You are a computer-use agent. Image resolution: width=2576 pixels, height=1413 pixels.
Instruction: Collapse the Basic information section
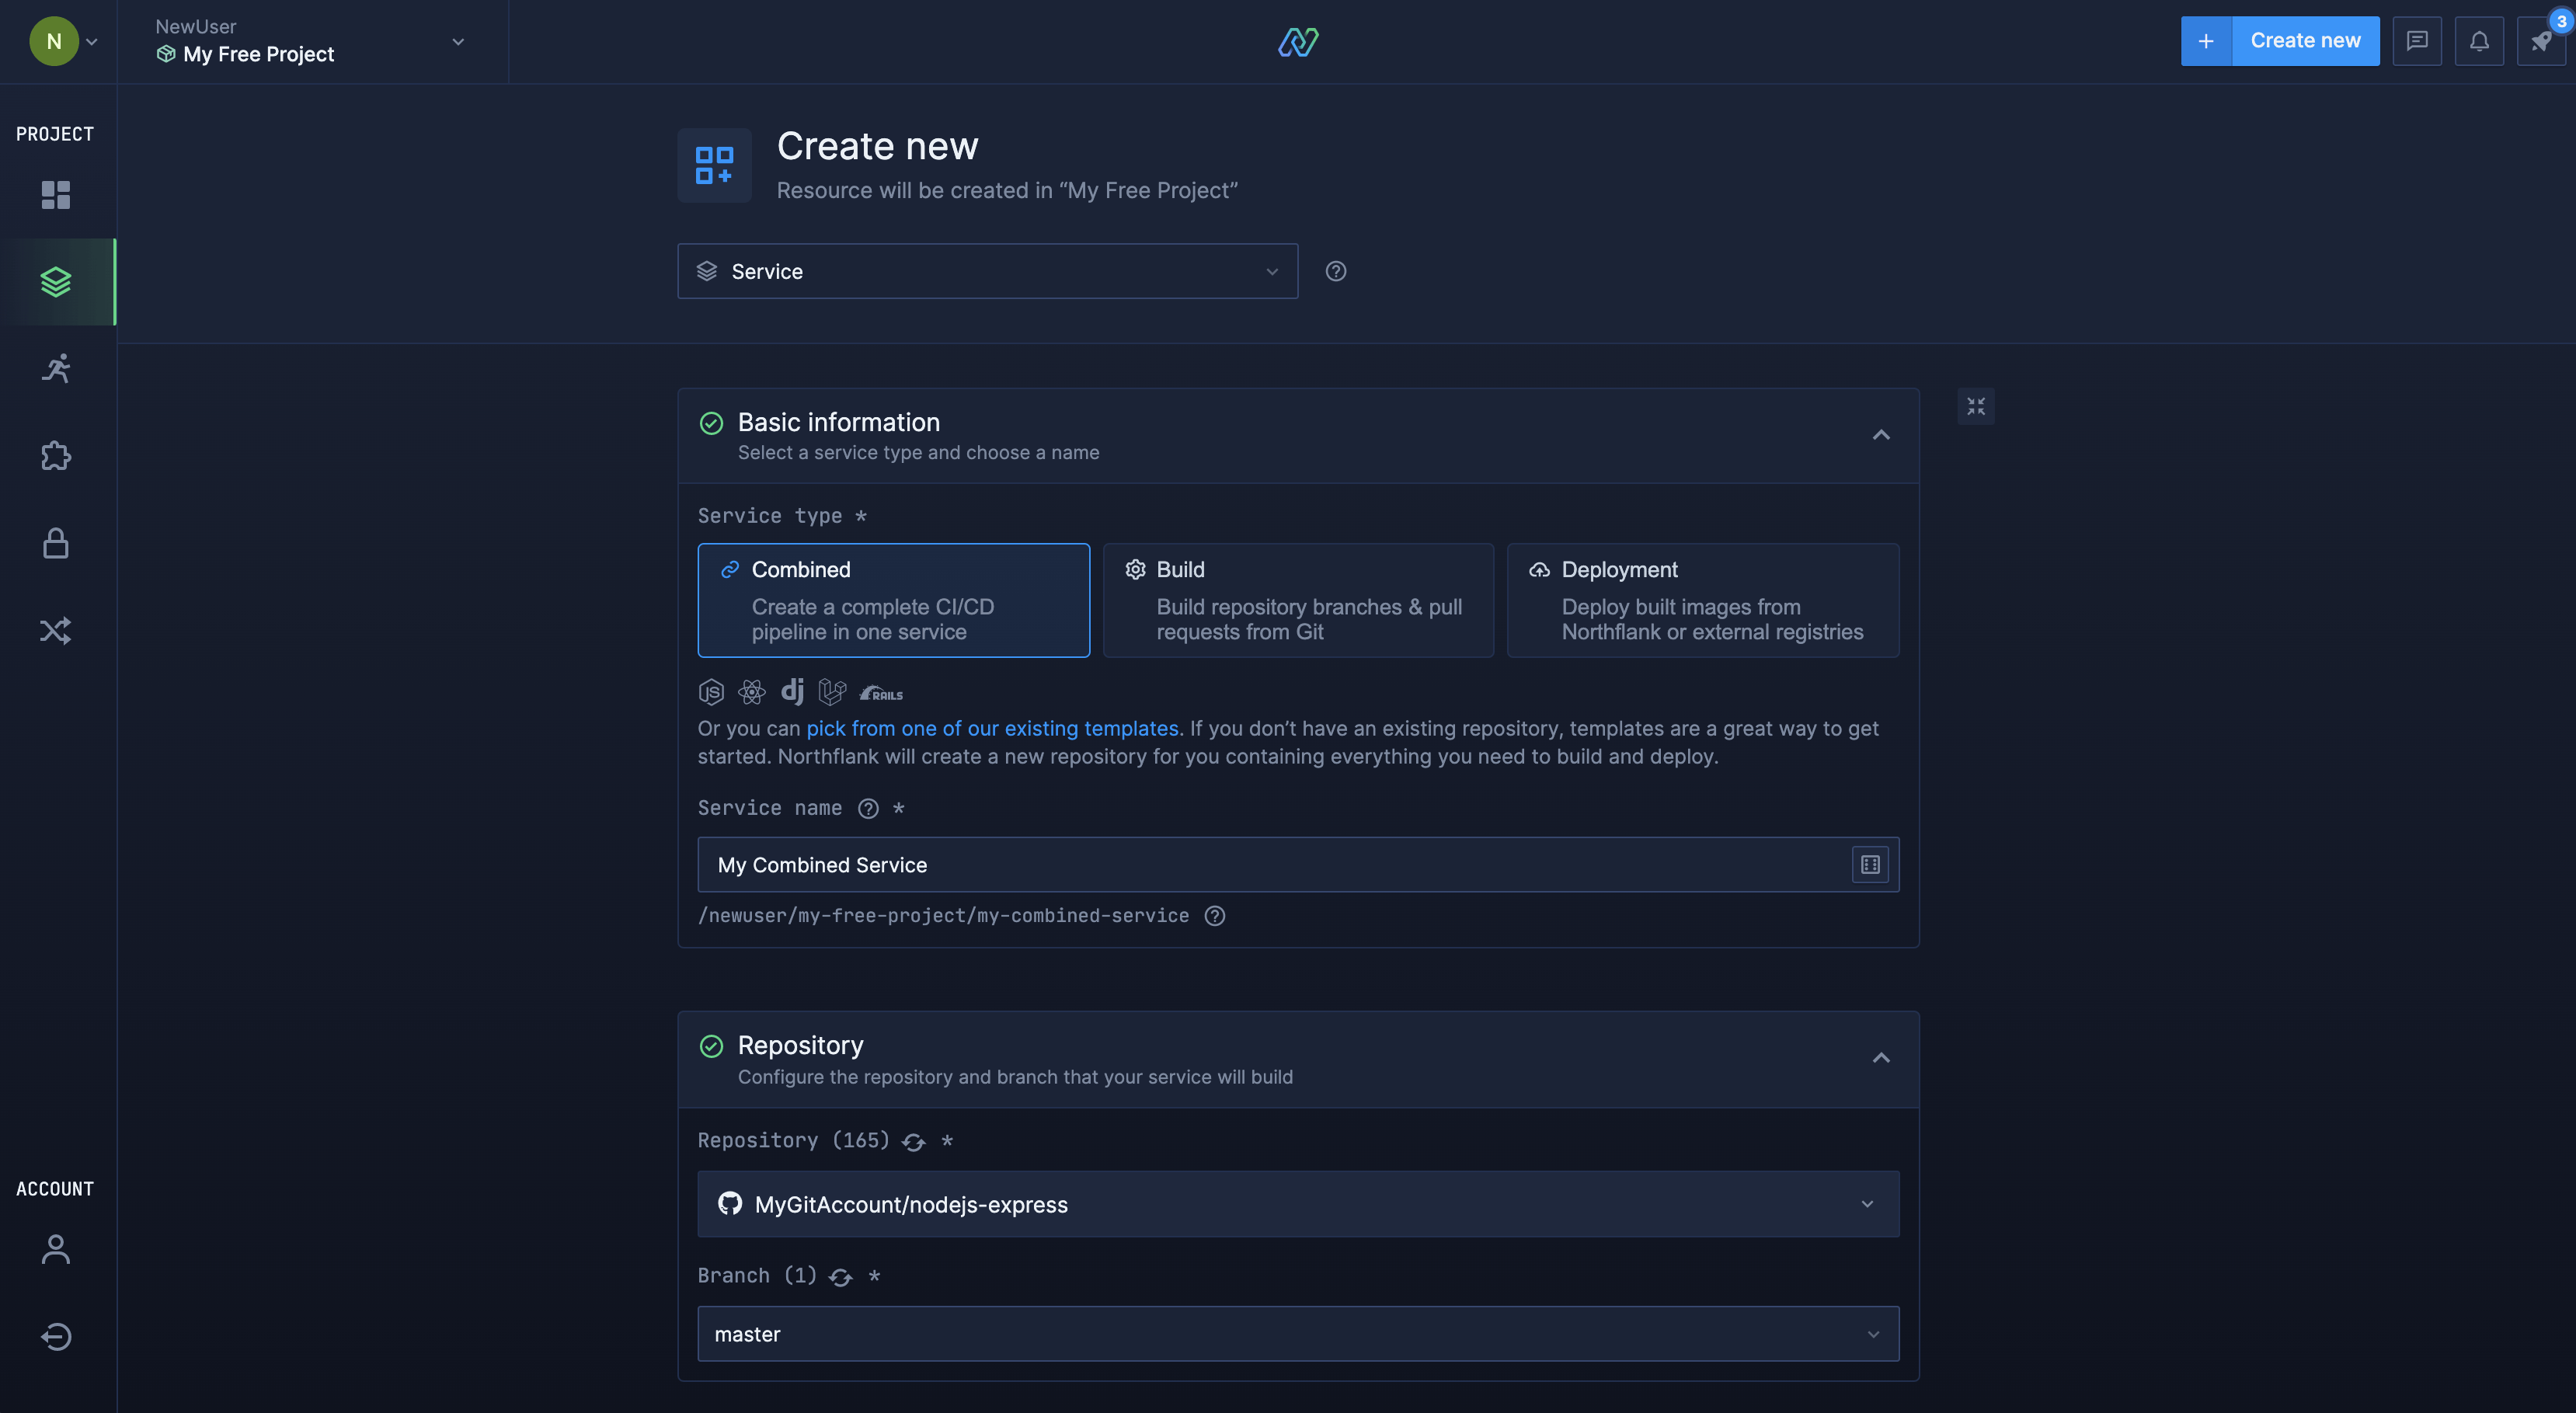pos(1881,435)
